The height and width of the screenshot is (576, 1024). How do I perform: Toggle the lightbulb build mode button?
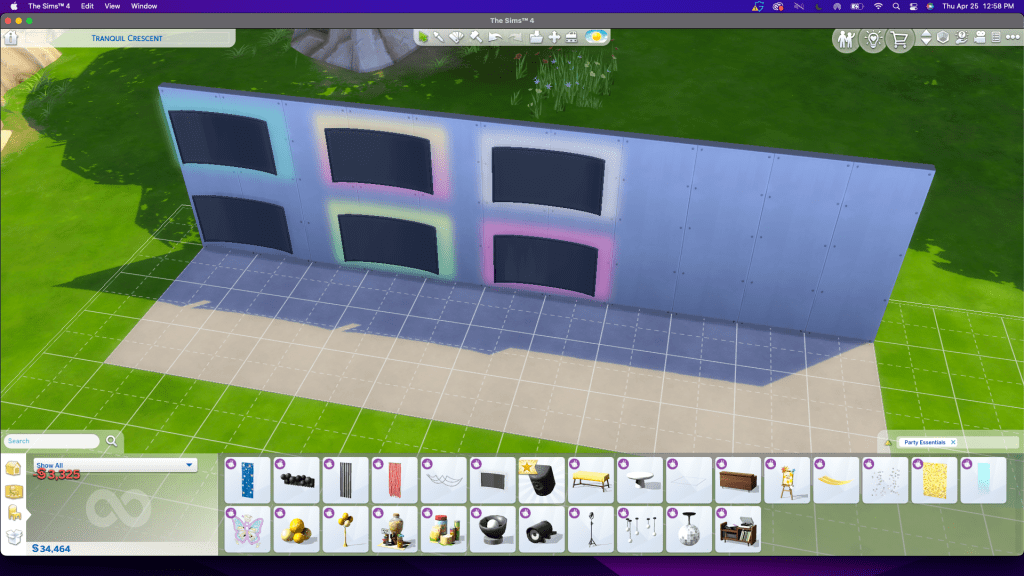[873, 40]
